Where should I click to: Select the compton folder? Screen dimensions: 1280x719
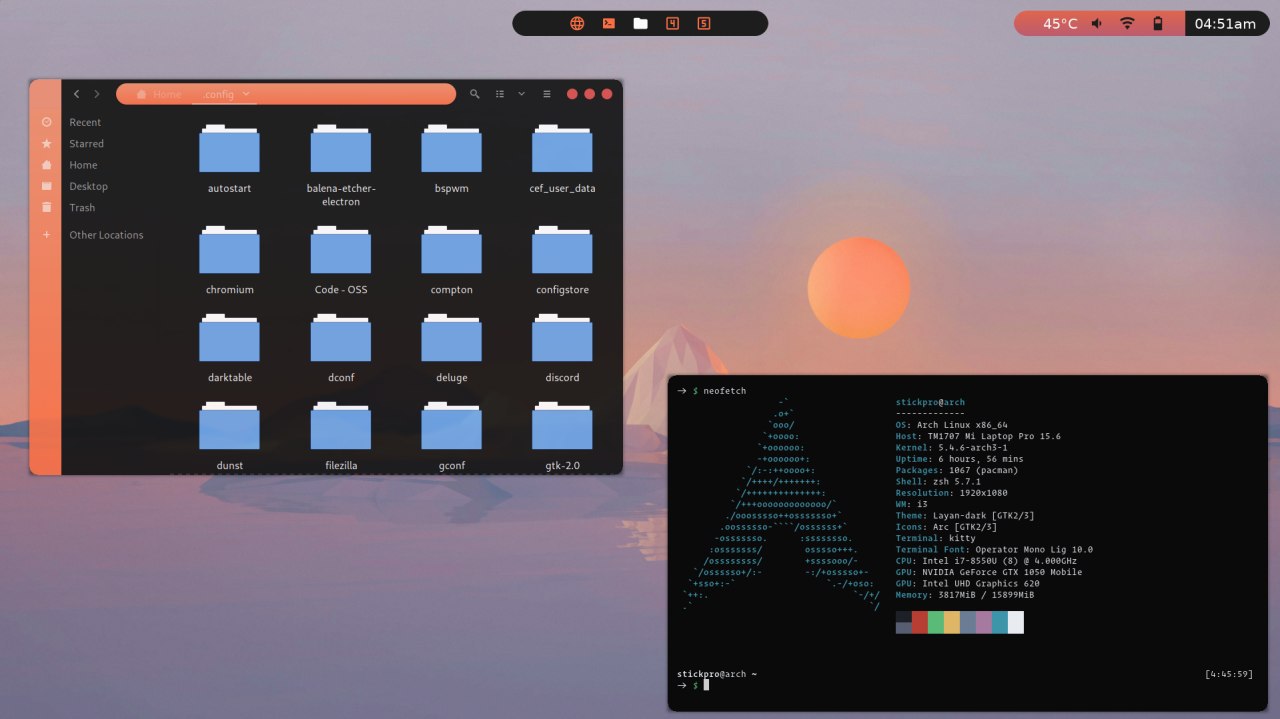[x=452, y=260]
